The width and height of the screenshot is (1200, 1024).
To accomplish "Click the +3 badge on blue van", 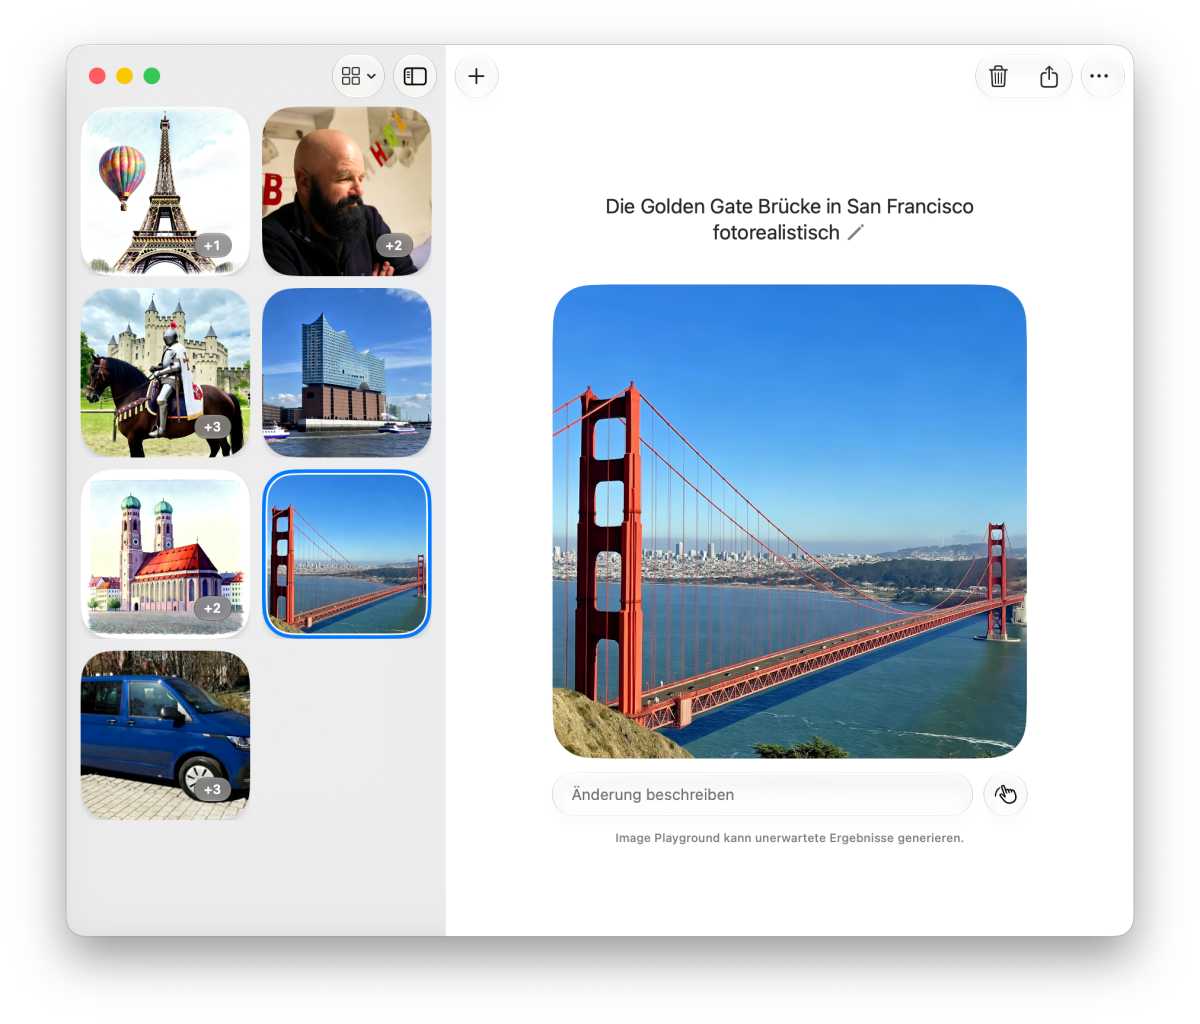I will pyautogui.click(x=212, y=789).
